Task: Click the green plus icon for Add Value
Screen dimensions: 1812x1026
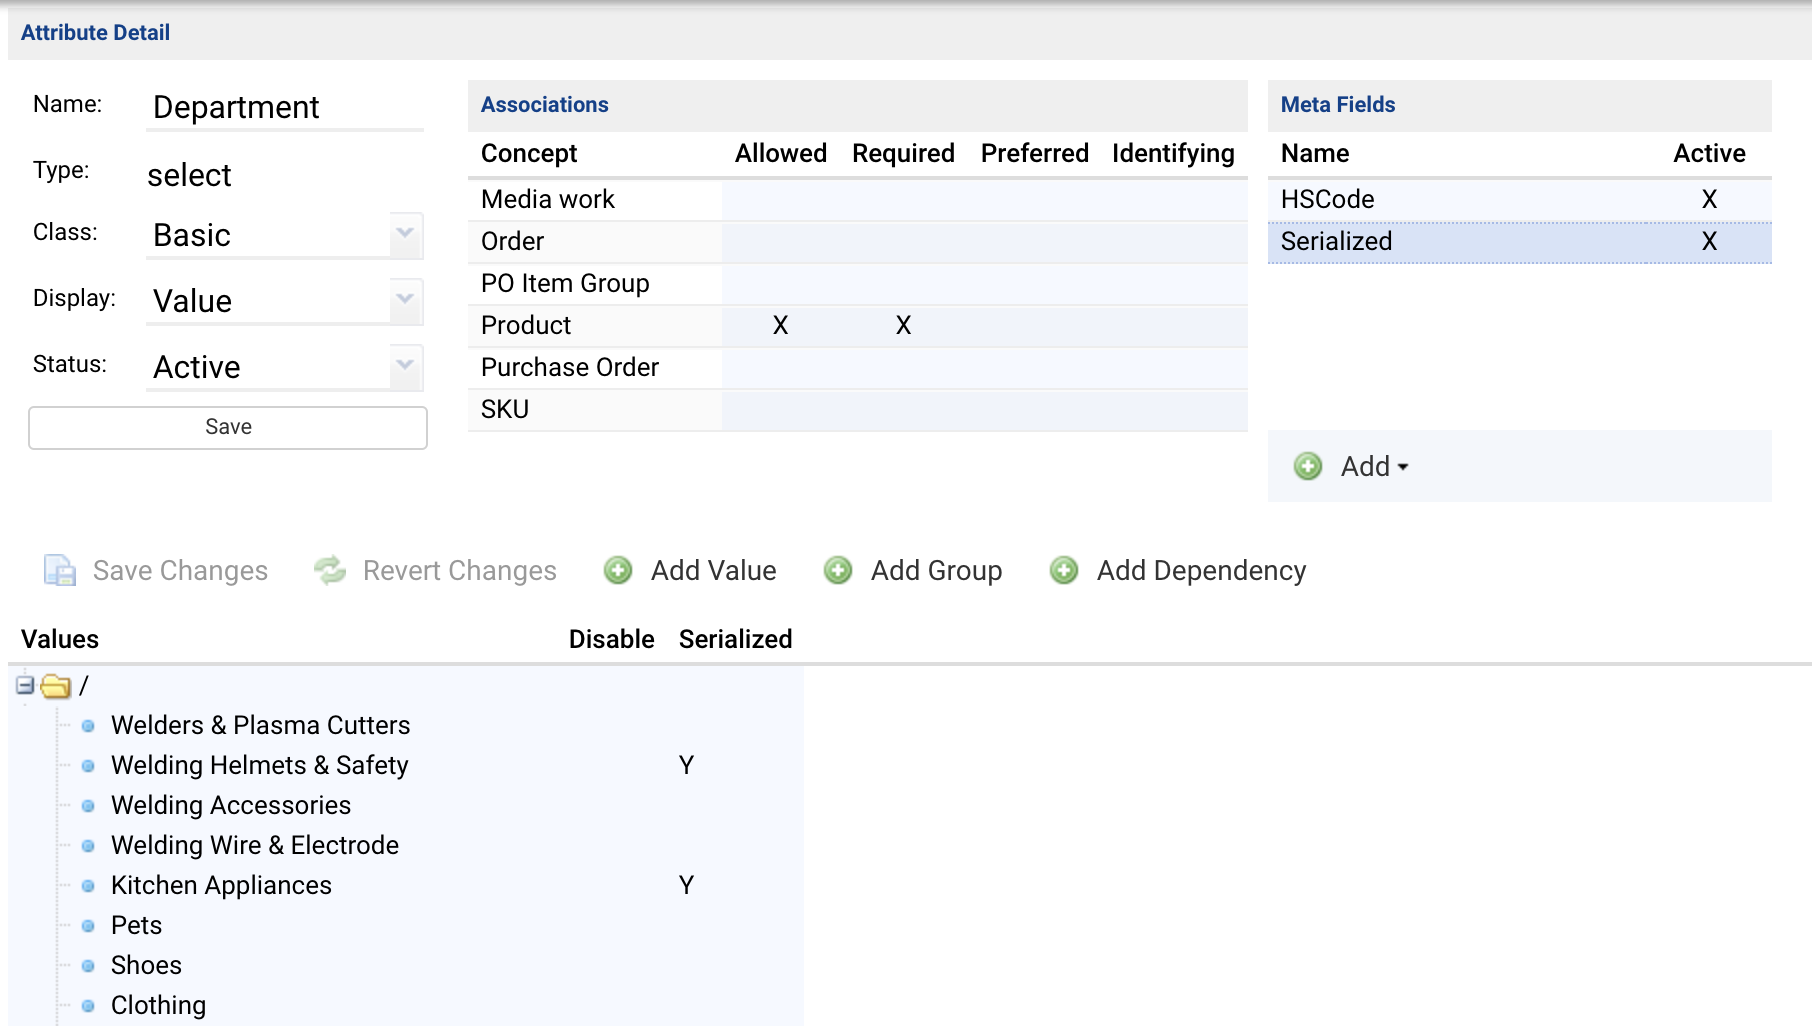Action: (618, 570)
